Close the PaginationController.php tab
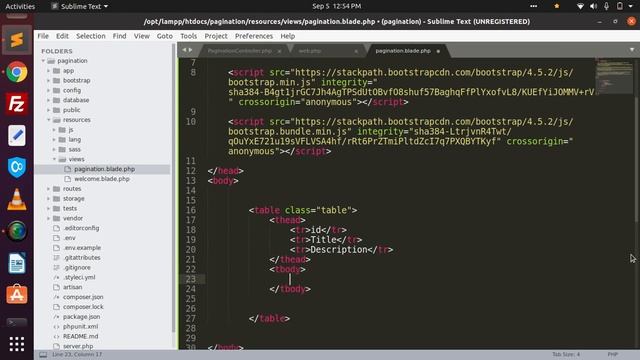Viewport: 640px width, 360px height. click(x=279, y=51)
